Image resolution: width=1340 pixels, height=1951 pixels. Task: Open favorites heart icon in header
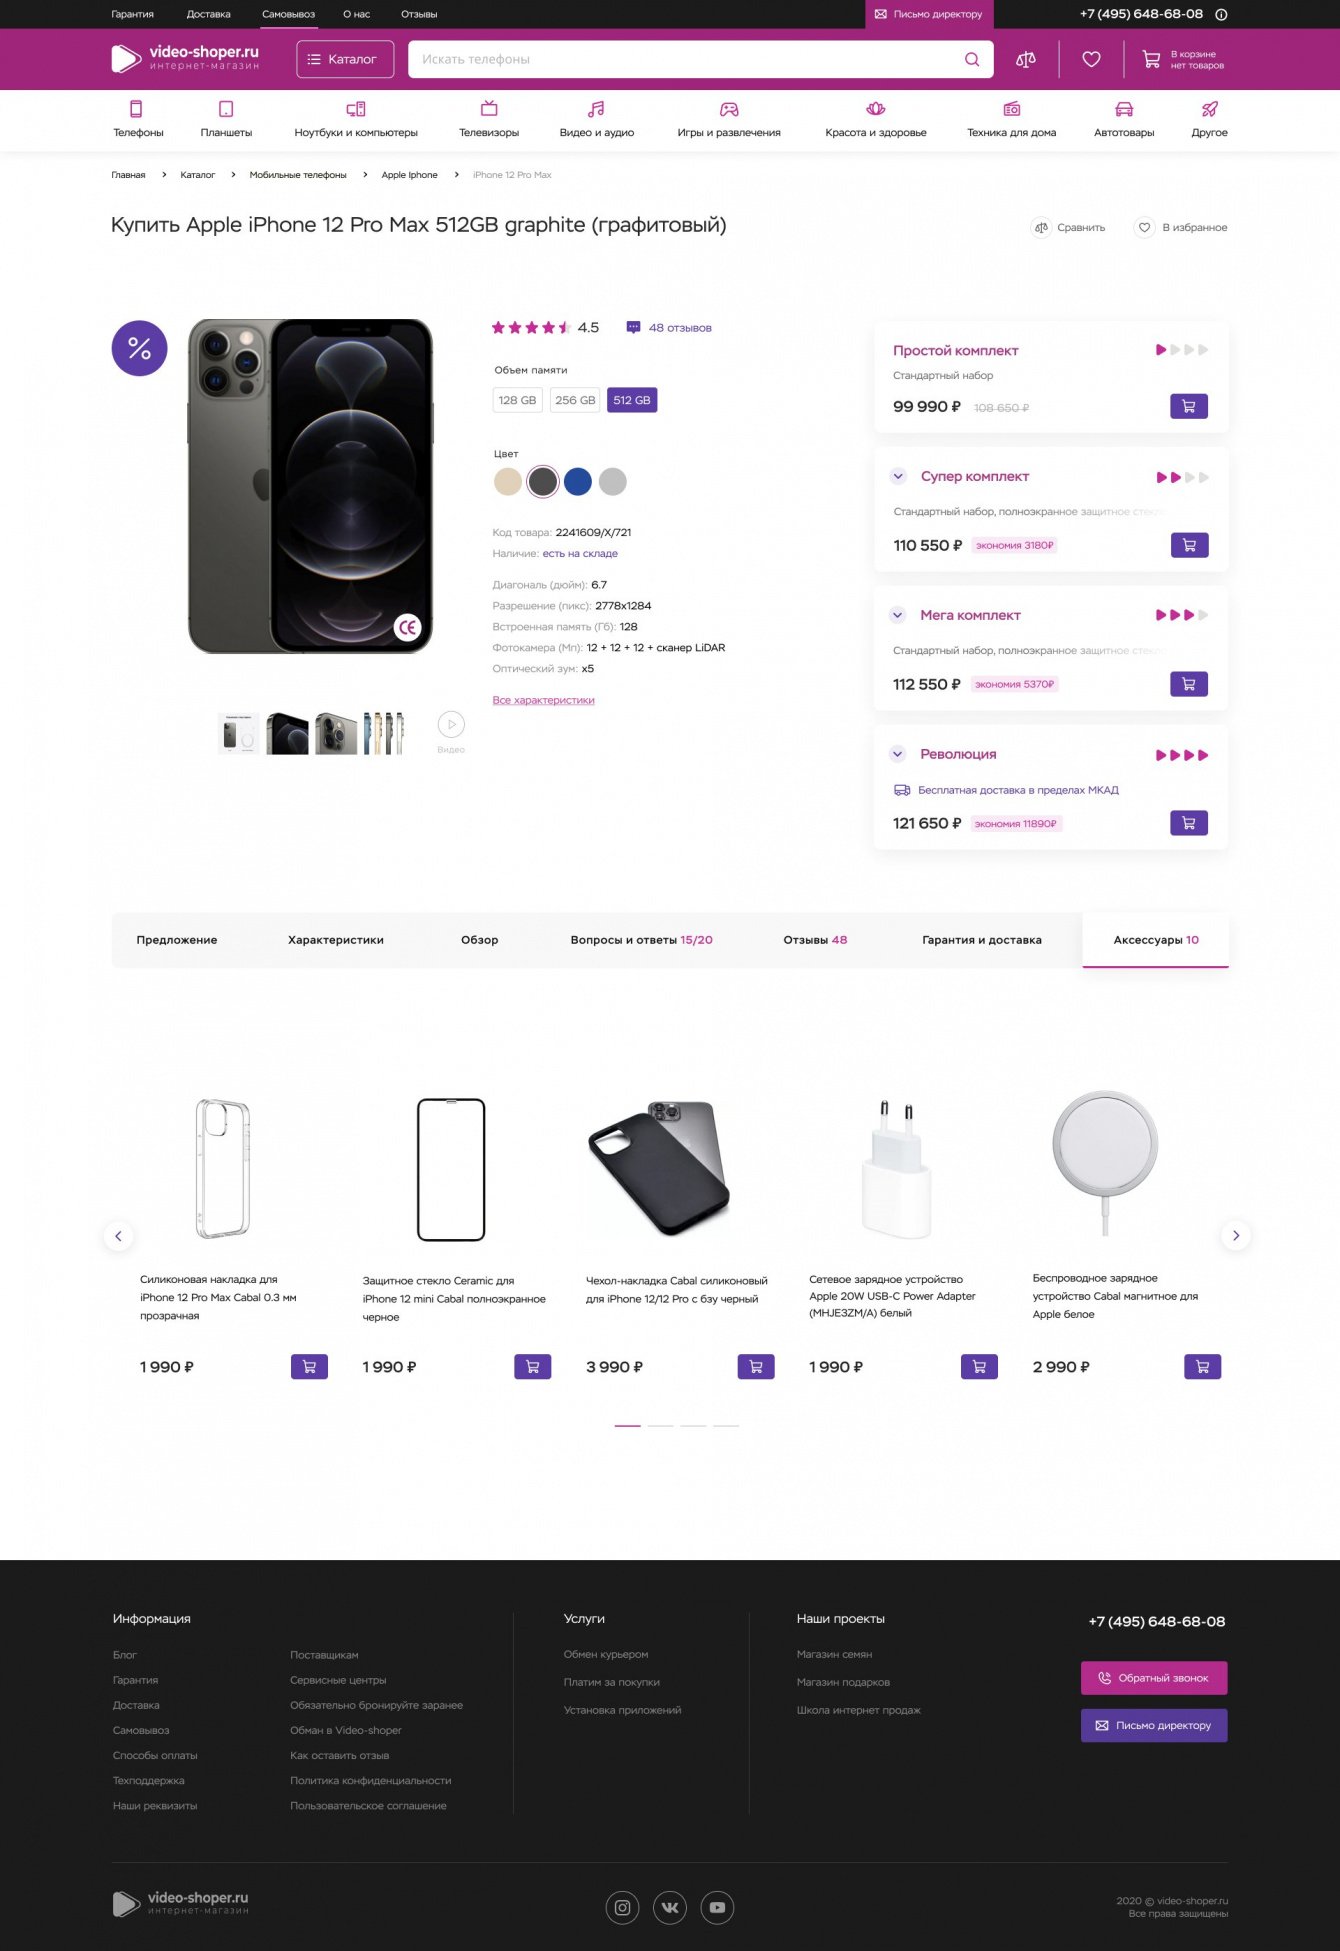pos(1091,59)
